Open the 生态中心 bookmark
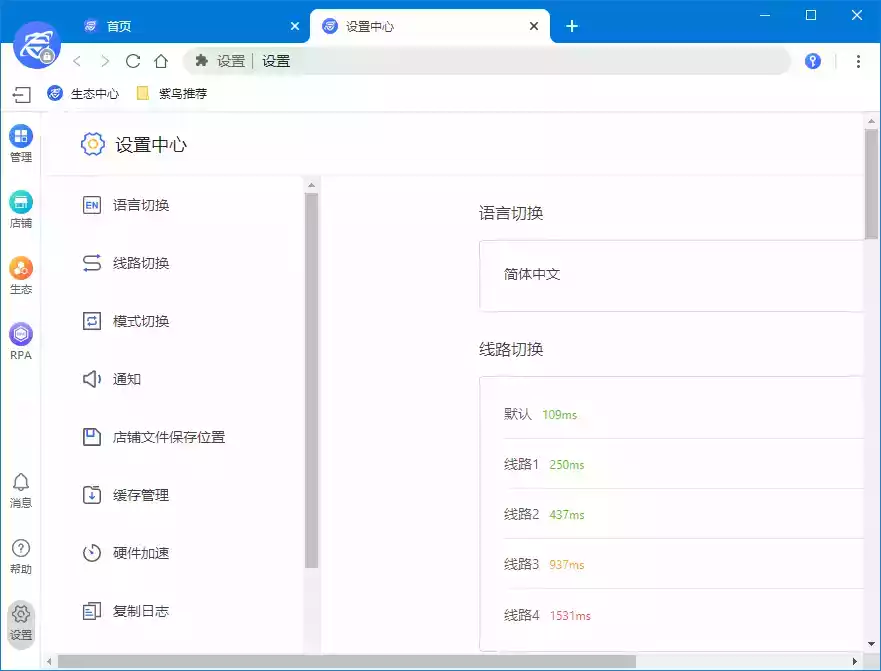This screenshot has height=671, width=881. click(x=83, y=93)
